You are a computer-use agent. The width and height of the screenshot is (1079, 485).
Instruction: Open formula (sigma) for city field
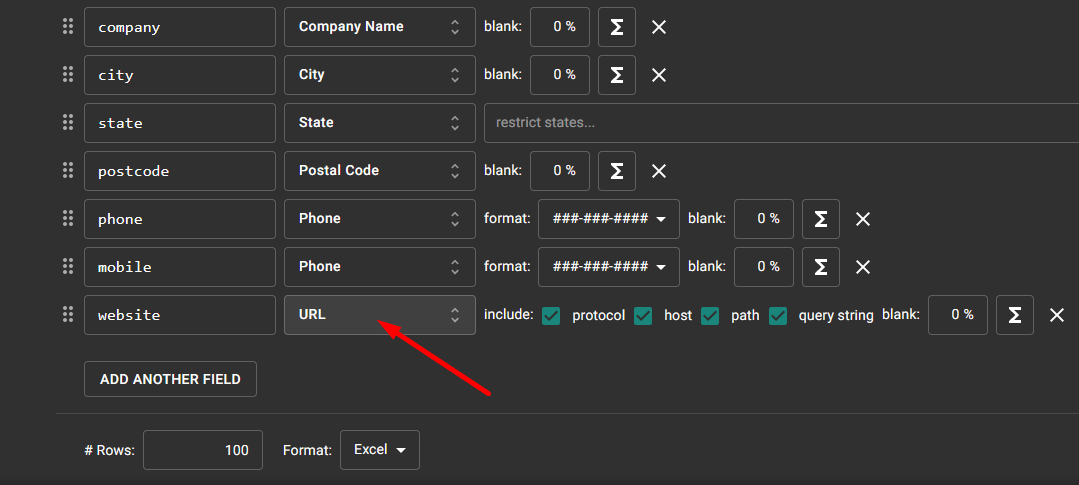617,74
